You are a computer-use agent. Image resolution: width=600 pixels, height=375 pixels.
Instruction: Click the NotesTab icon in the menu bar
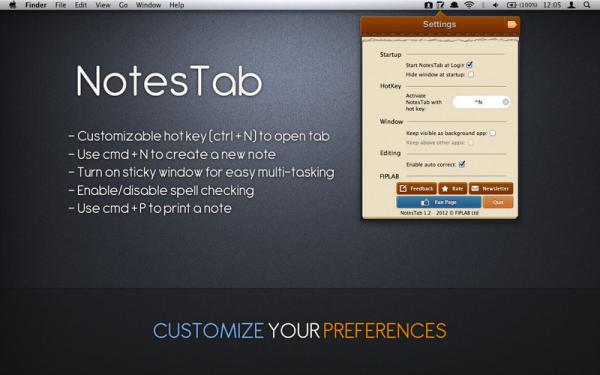[x=441, y=5]
